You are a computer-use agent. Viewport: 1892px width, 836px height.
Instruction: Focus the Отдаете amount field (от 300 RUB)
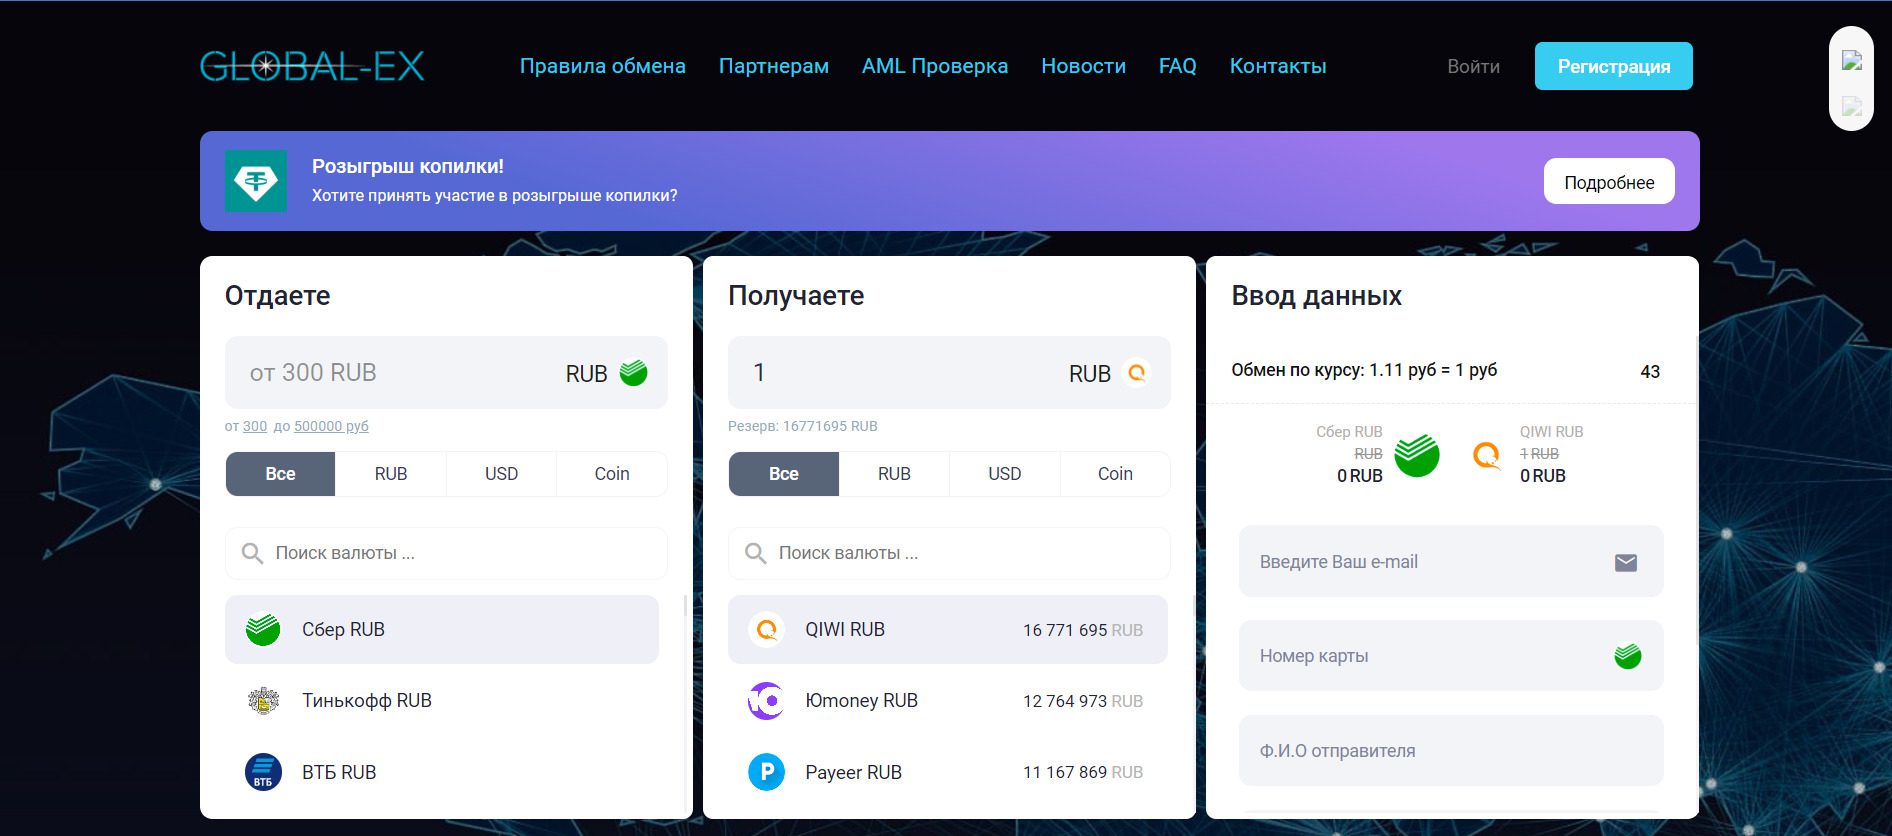pos(446,373)
